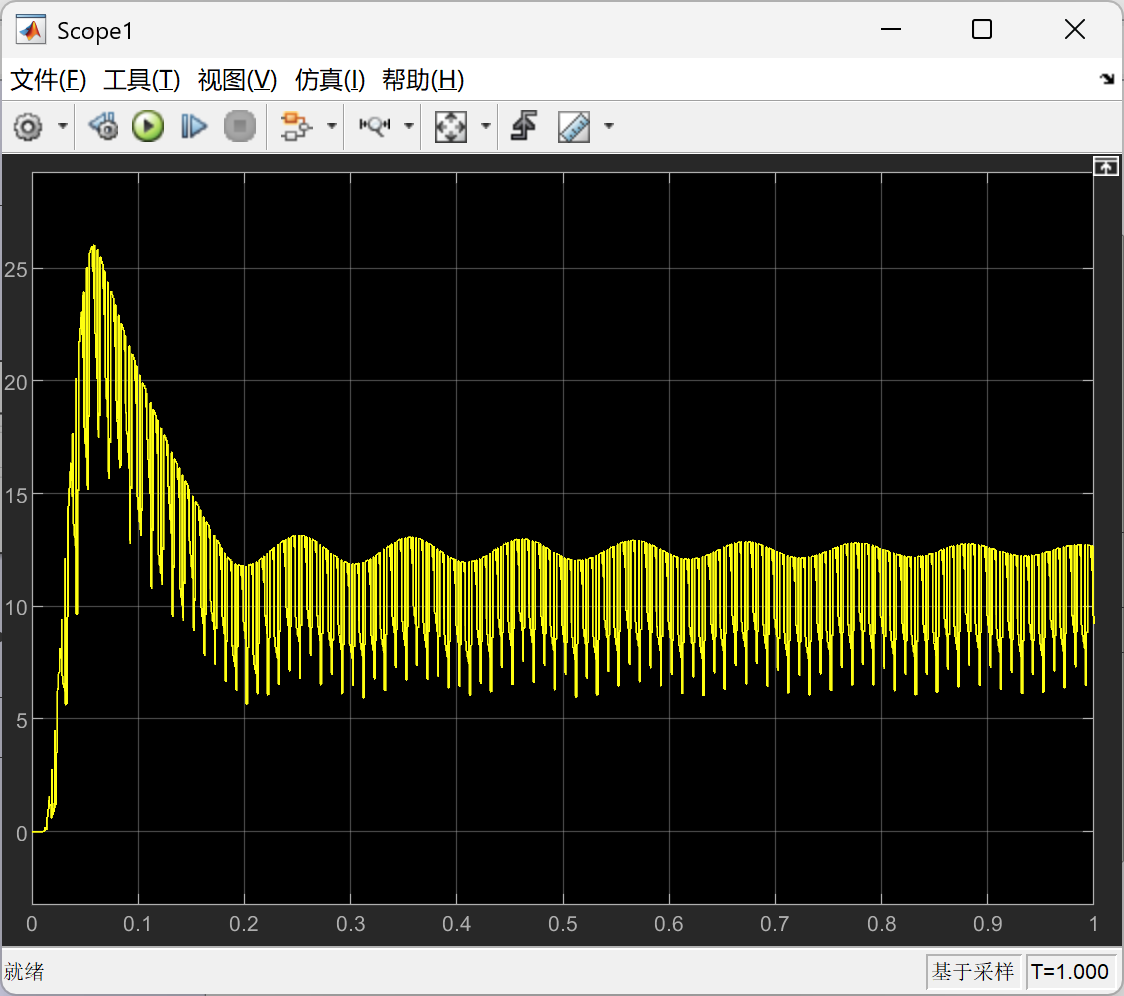Click the y-axis label 25
The height and width of the screenshot is (996, 1124).
tap(16, 270)
